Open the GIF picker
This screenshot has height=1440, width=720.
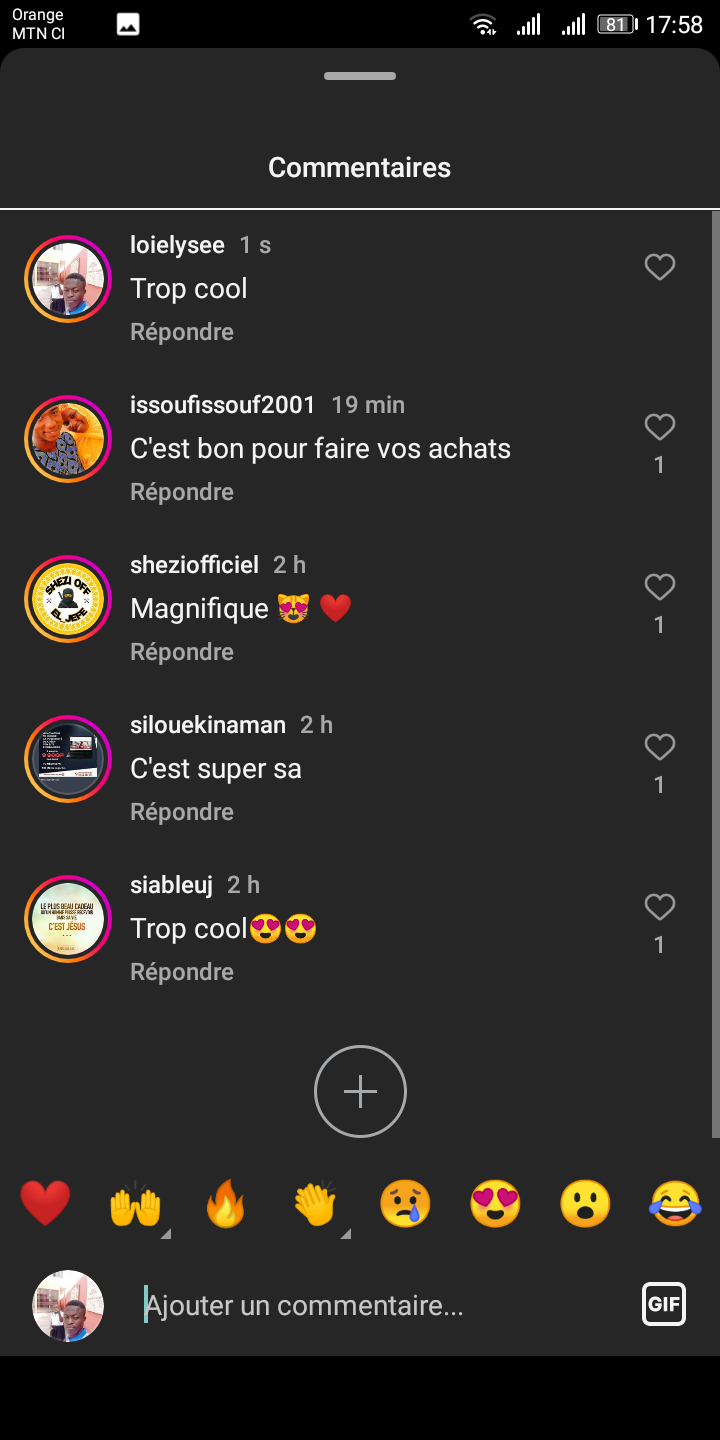pyautogui.click(x=664, y=1304)
